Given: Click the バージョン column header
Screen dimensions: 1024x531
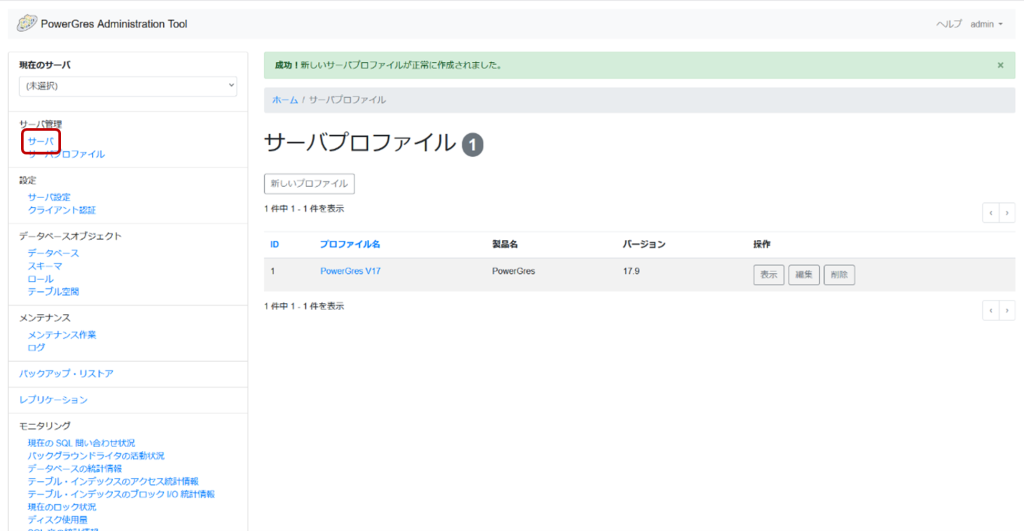Looking at the screenshot, I should coord(644,244).
